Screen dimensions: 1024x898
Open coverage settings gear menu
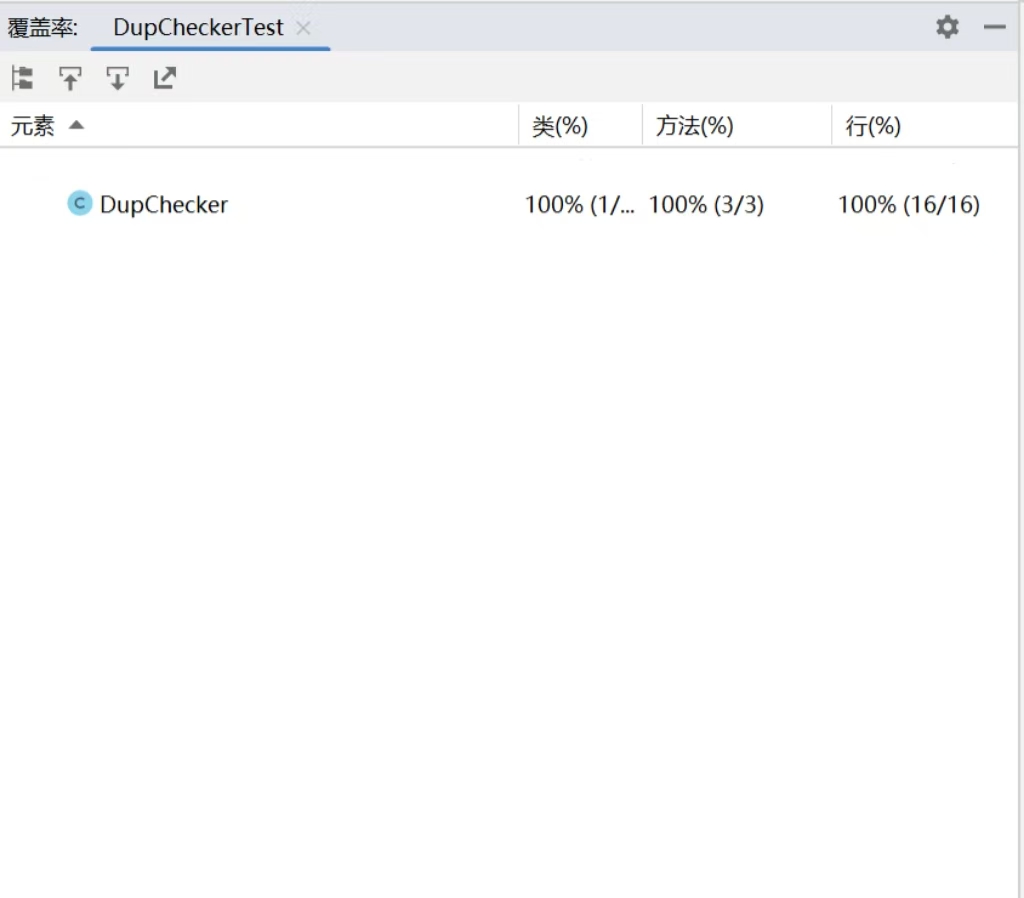click(947, 27)
